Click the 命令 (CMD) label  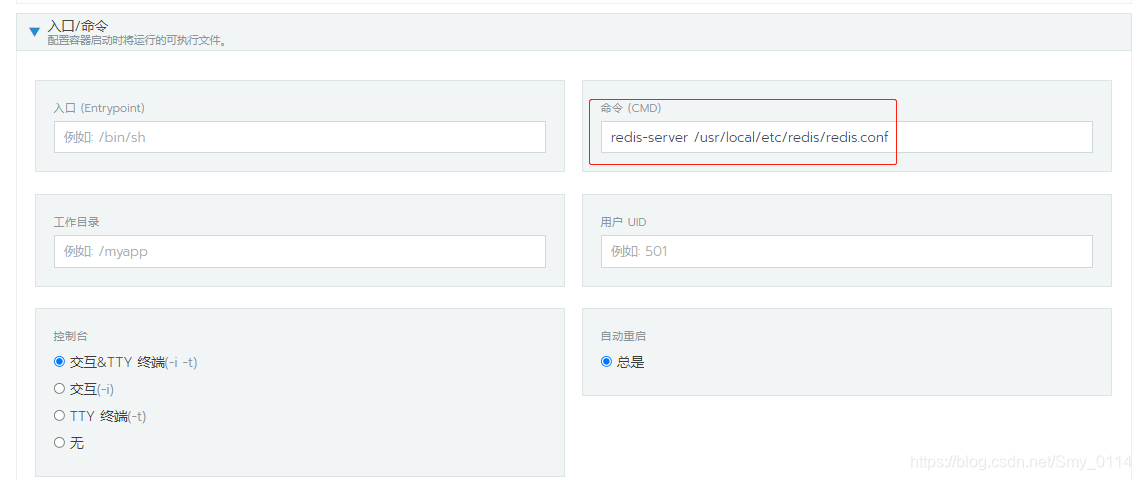pyautogui.click(x=630, y=108)
